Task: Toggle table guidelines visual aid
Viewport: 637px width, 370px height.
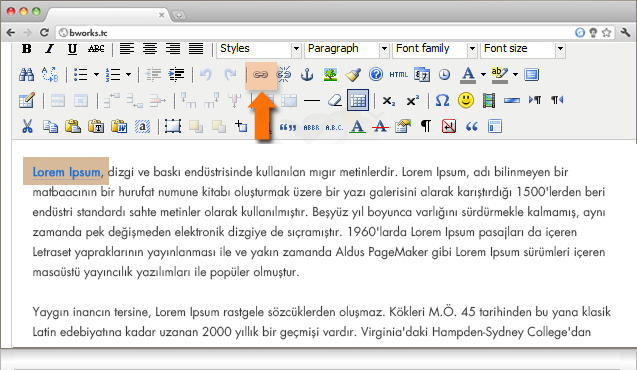Action: (358, 100)
